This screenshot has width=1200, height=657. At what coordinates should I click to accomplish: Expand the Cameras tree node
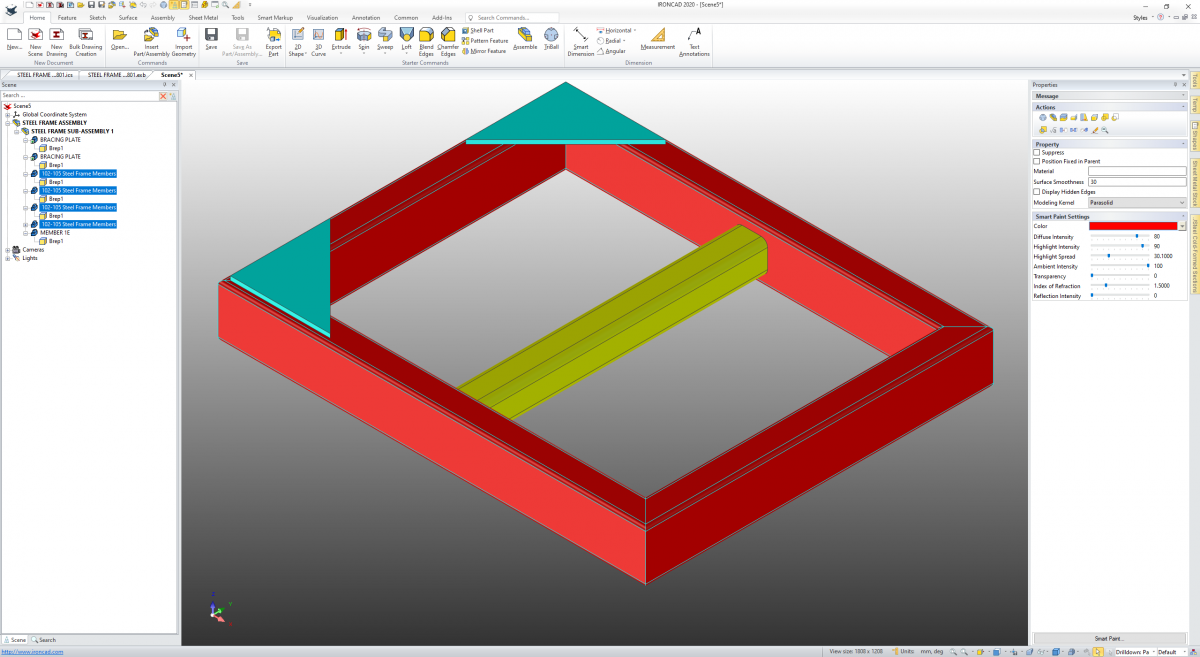(x=8, y=250)
